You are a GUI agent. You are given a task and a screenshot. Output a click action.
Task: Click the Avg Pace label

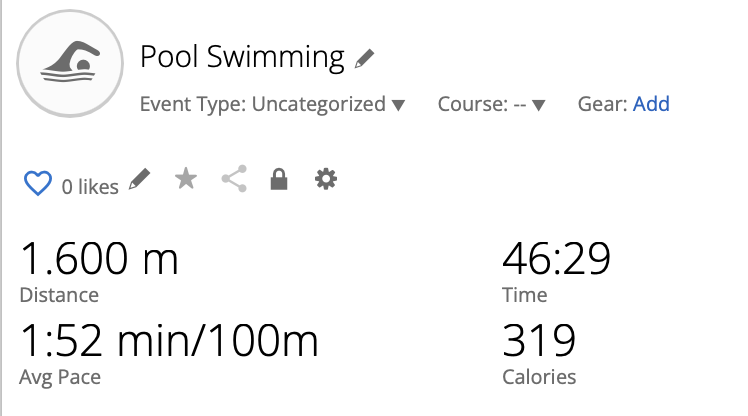[60, 377]
